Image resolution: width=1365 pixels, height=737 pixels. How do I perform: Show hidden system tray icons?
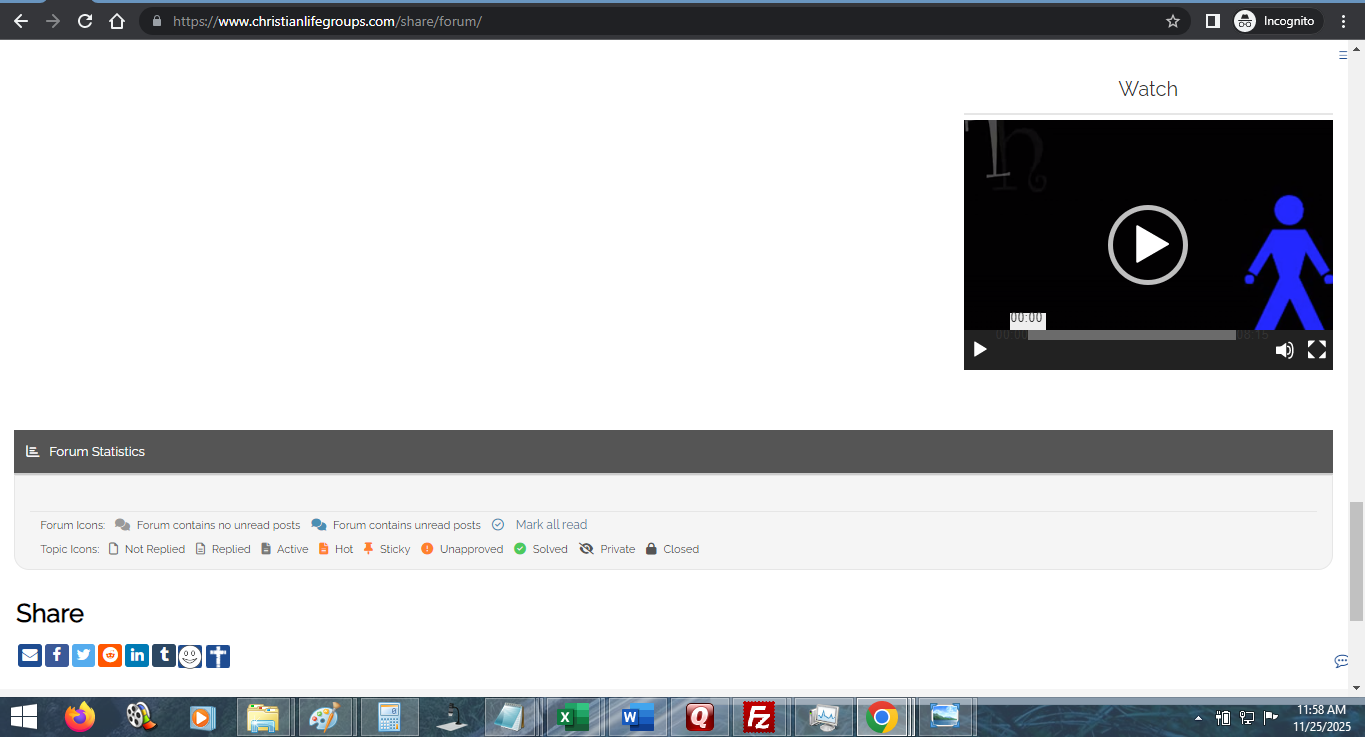[x=1198, y=718]
